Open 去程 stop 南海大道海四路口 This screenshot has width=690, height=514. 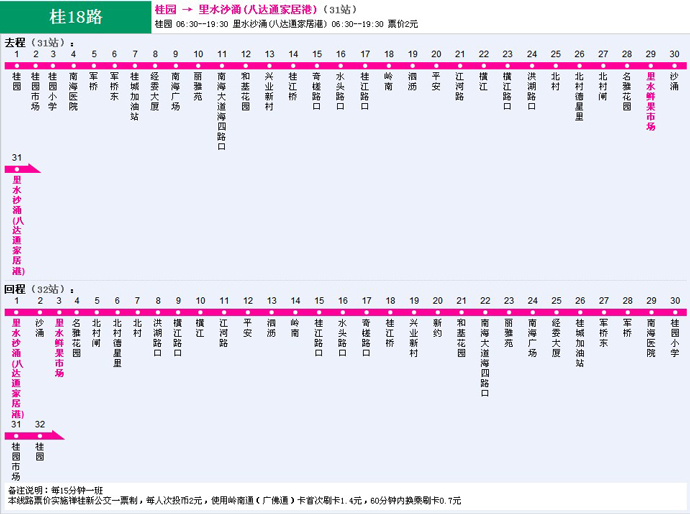point(222,111)
